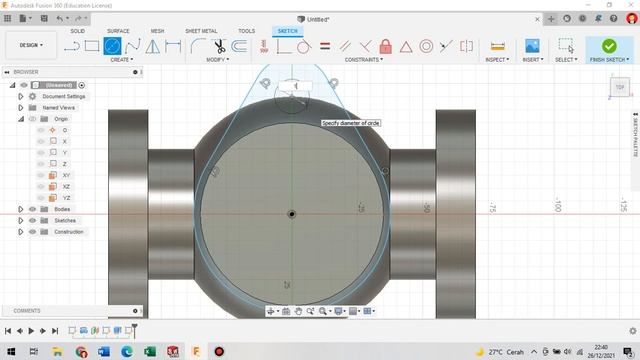Play the timeline

point(31,331)
